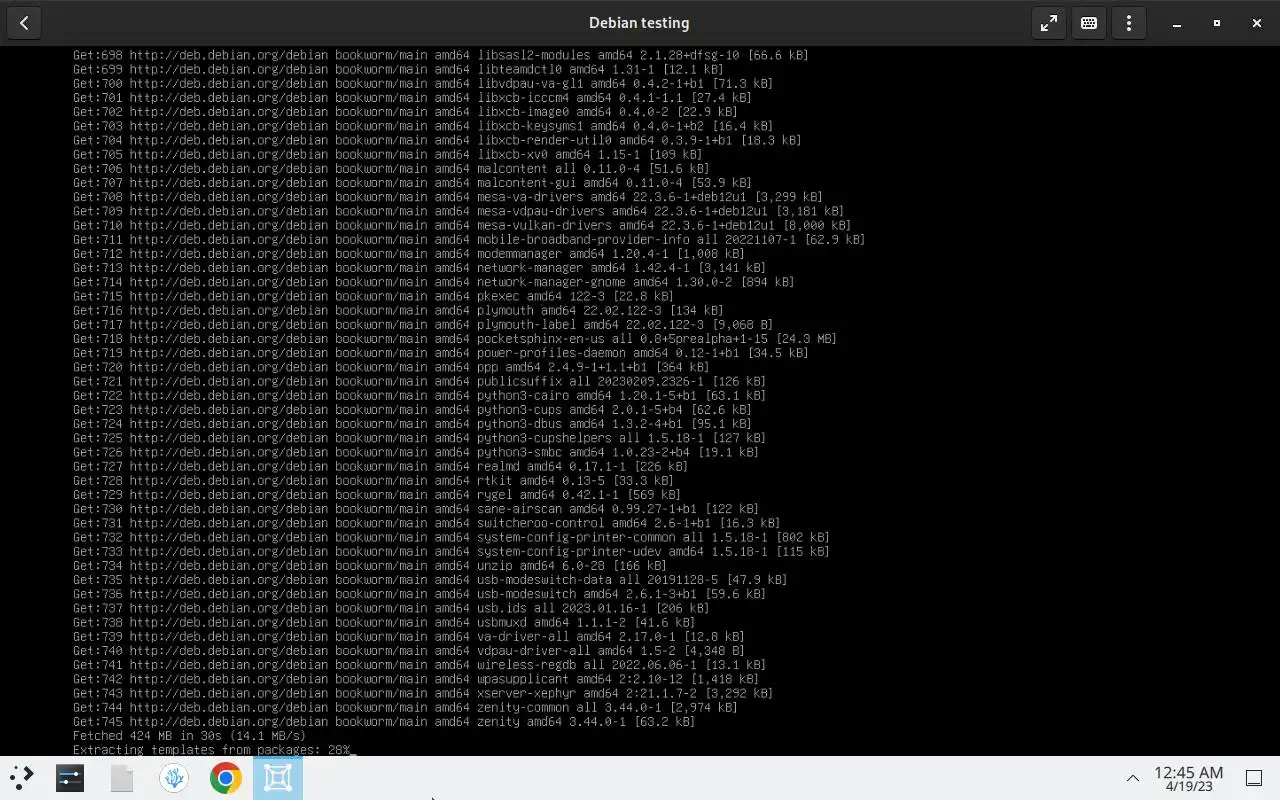The height and width of the screenshot is (800, 1280).
Task: Enter fullscreen mode for the virtual machine
Action: tap(1048, 23)
